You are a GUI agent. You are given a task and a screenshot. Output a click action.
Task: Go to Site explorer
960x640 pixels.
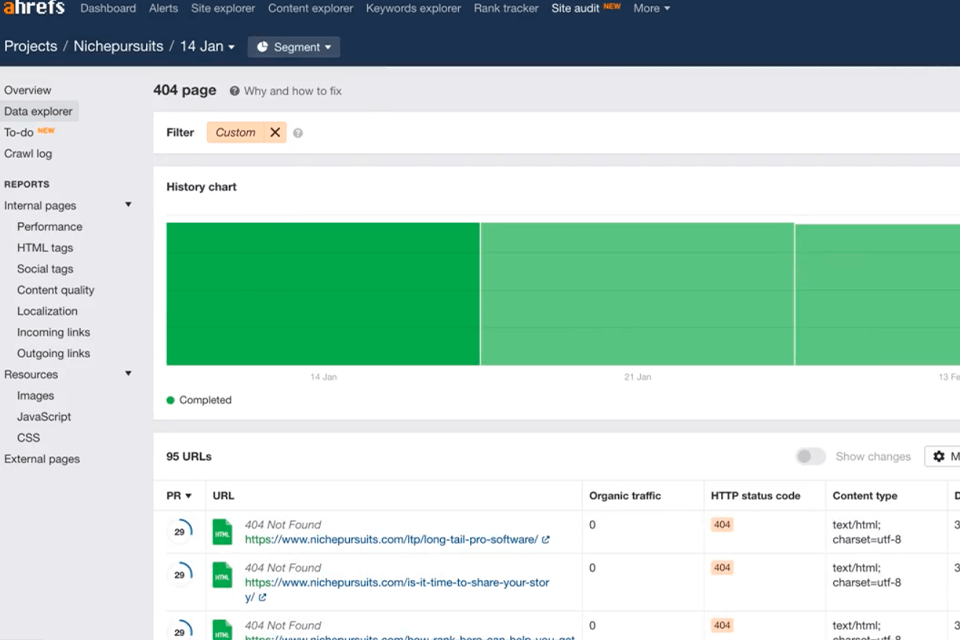pos(223,9)
